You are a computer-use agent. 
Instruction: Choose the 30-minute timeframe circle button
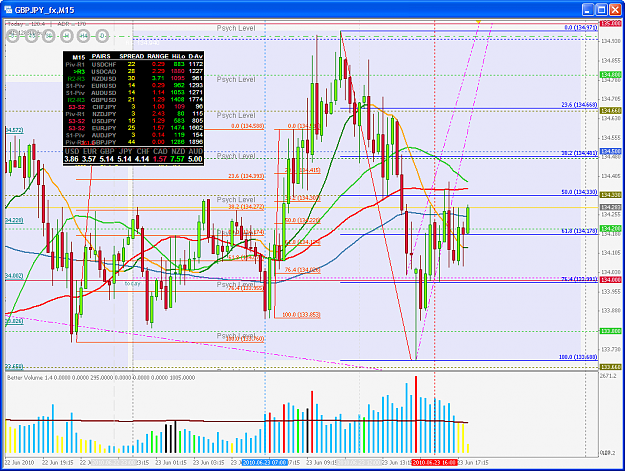point(49,36)
